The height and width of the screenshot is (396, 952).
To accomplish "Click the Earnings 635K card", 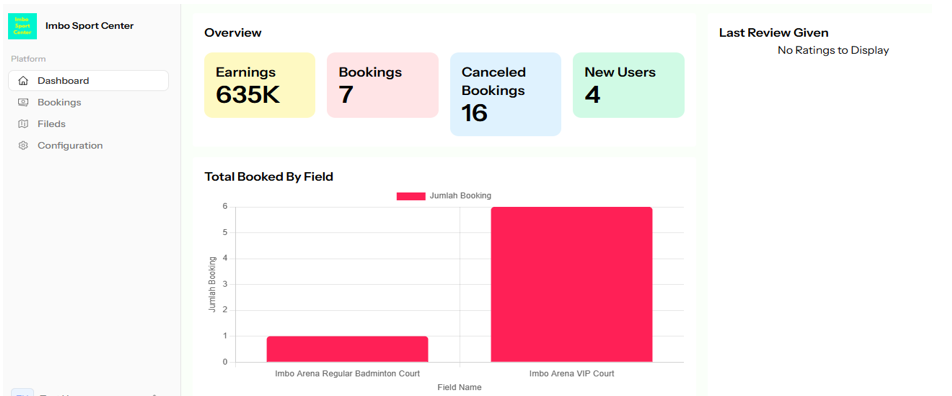I will tap(259, 85).
